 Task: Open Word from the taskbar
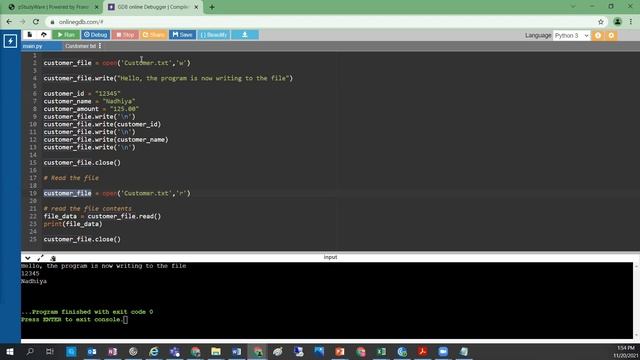tap(237, 351)
